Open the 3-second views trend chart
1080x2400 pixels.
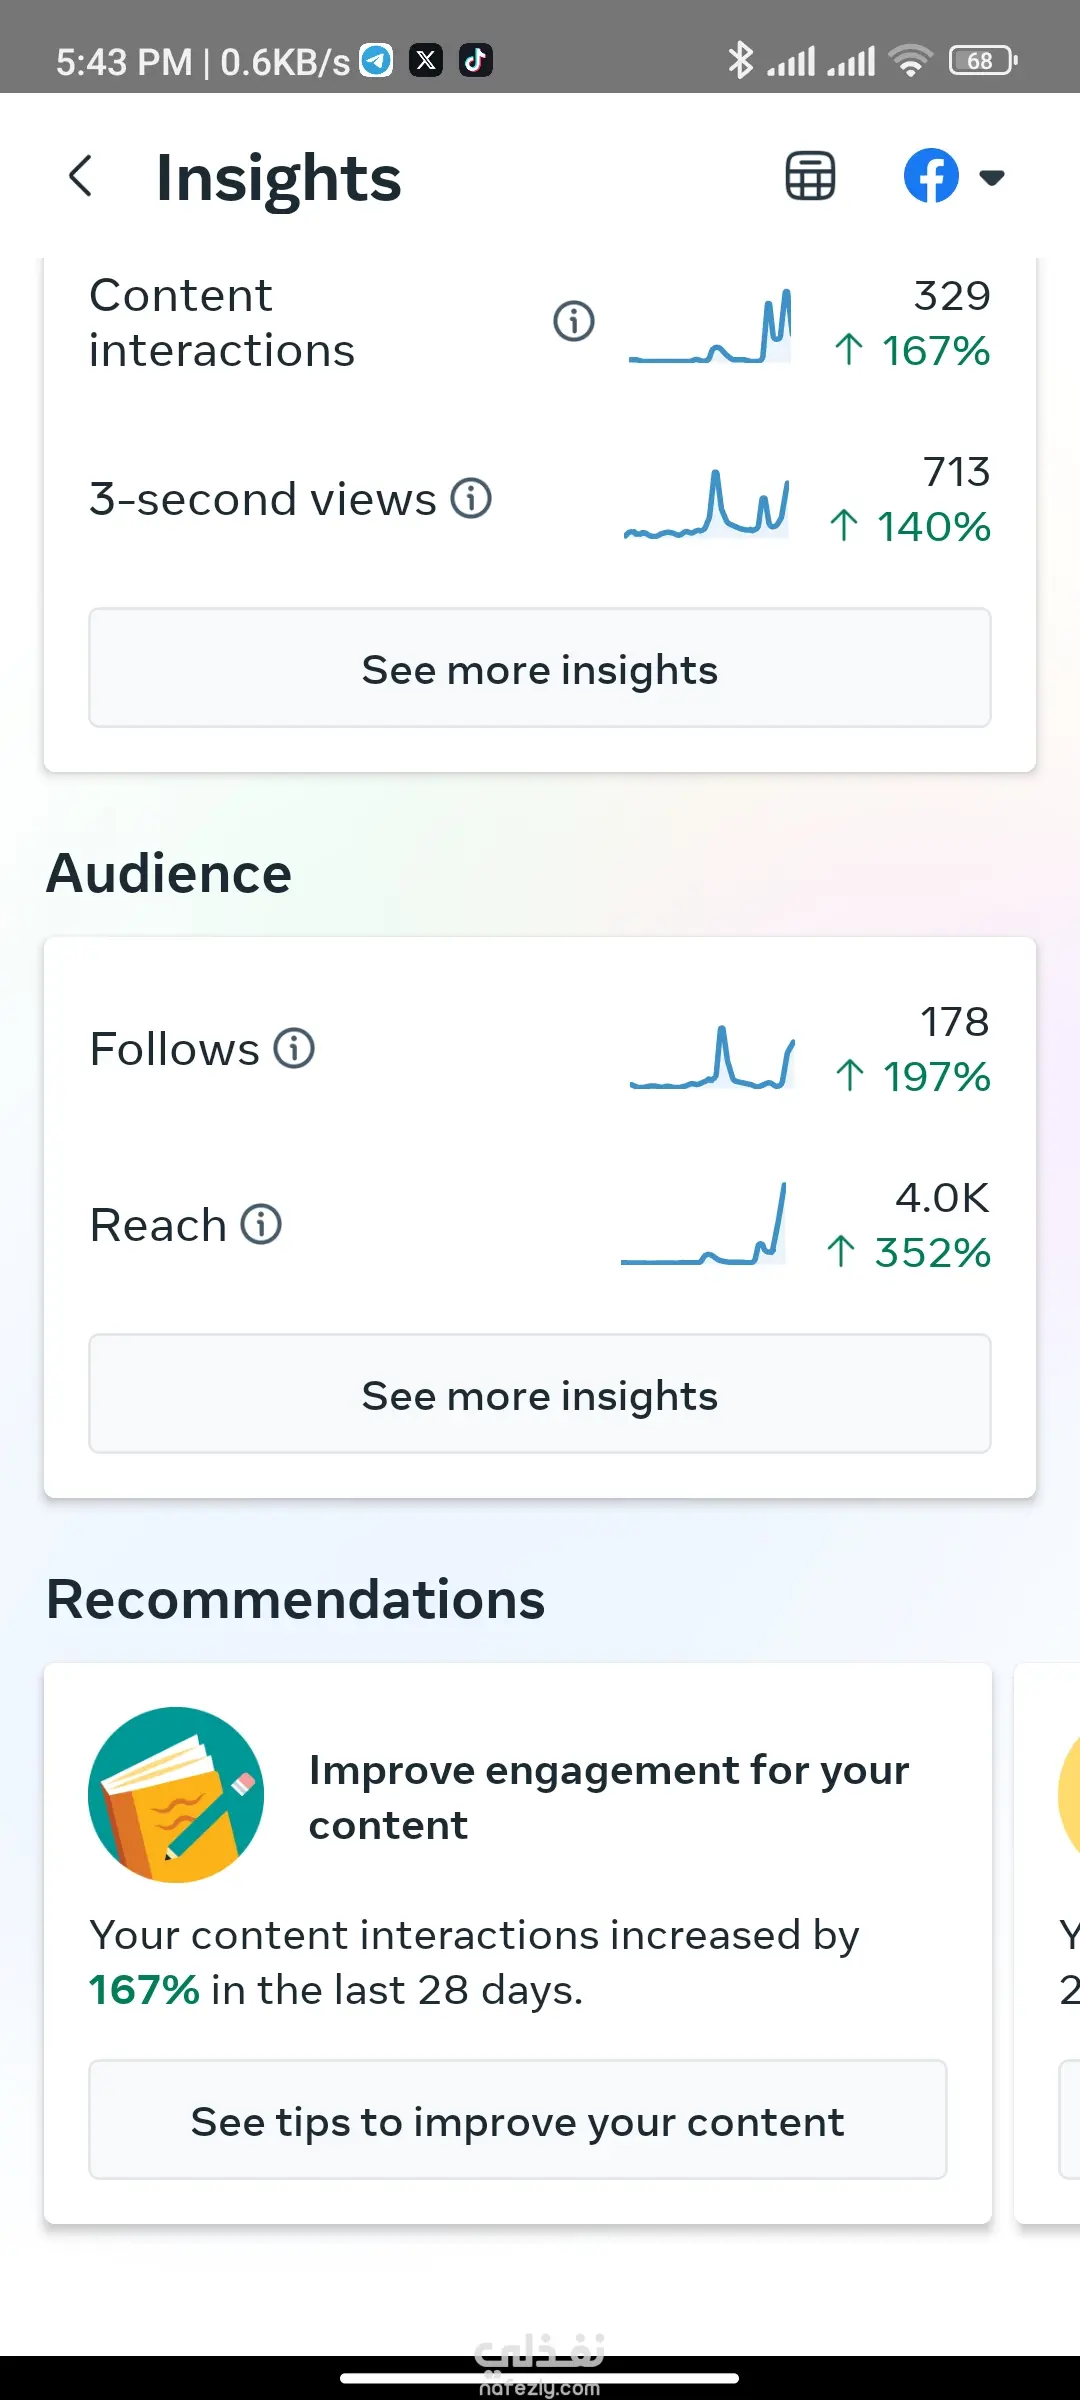tap(707, 505)
